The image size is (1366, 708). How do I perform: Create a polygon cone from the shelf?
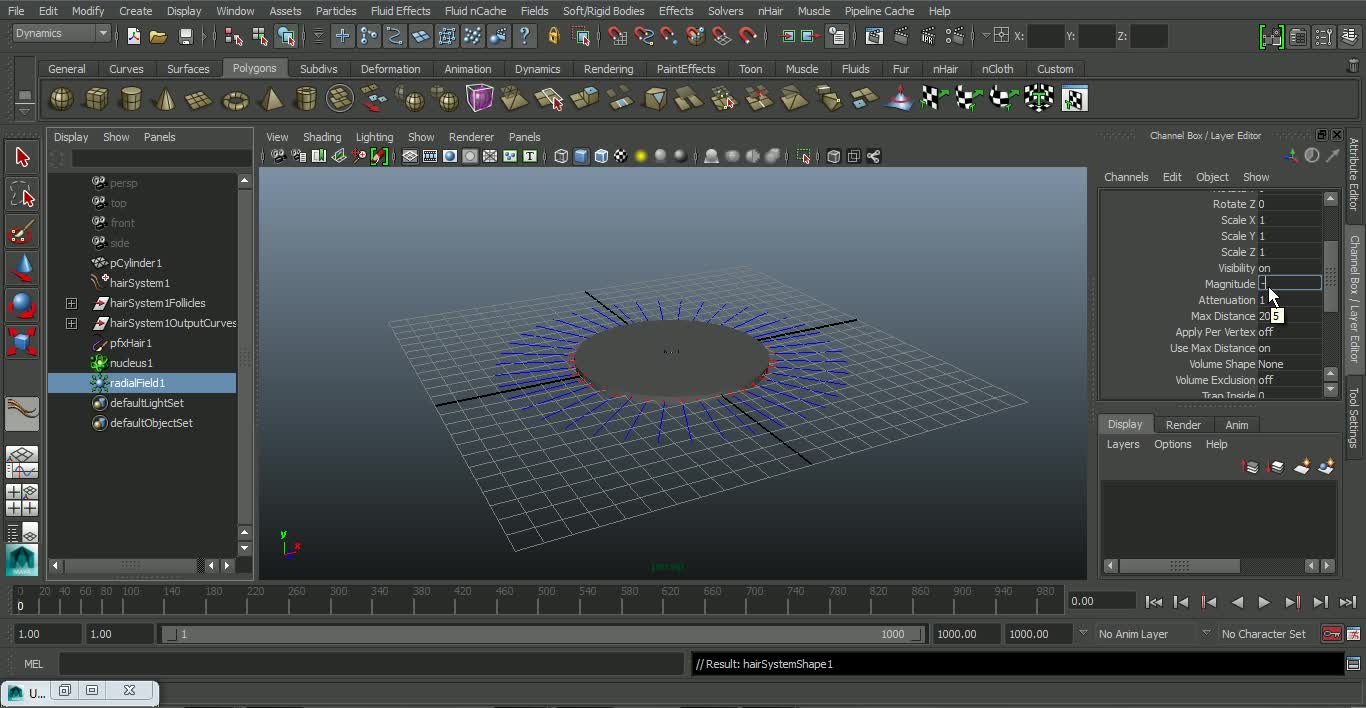[166, 99]
